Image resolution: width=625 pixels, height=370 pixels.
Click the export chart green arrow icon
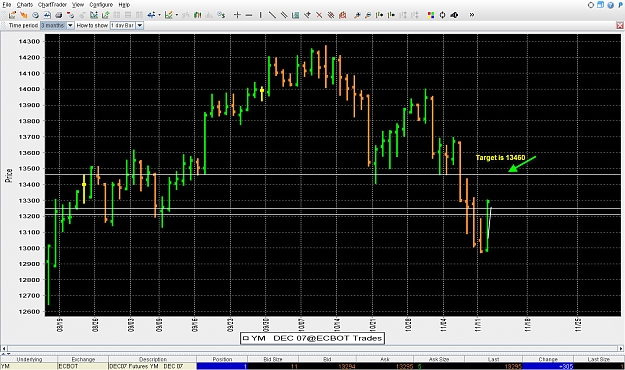pos(106,15)
